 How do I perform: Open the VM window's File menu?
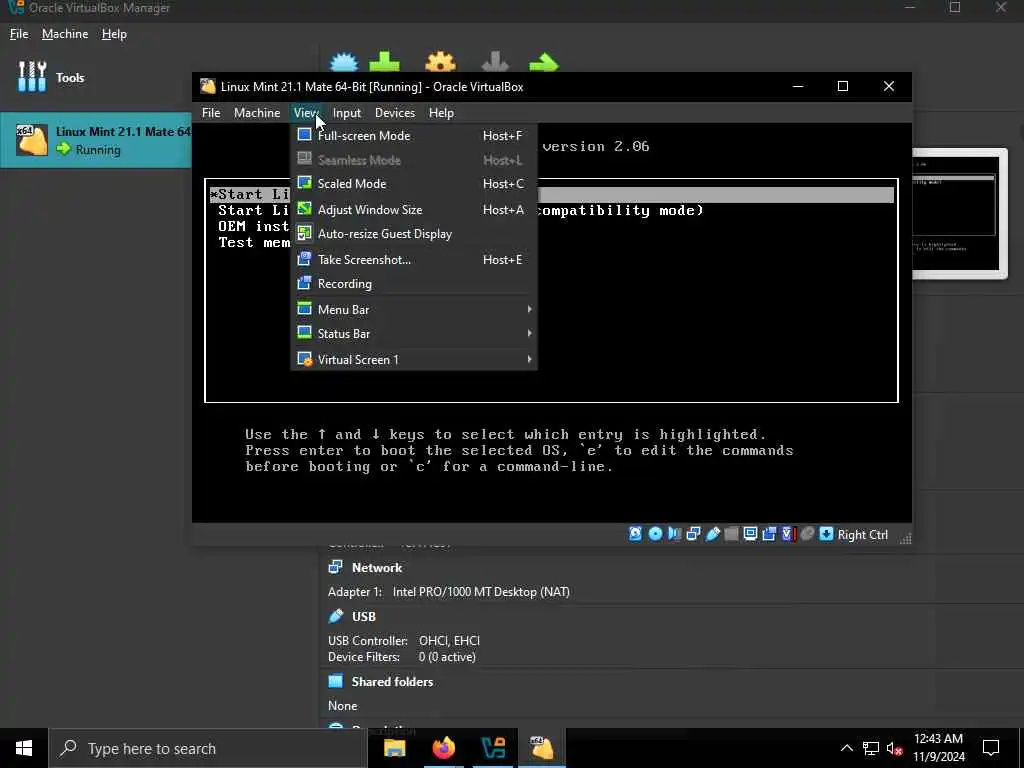[x=211, y=112]
